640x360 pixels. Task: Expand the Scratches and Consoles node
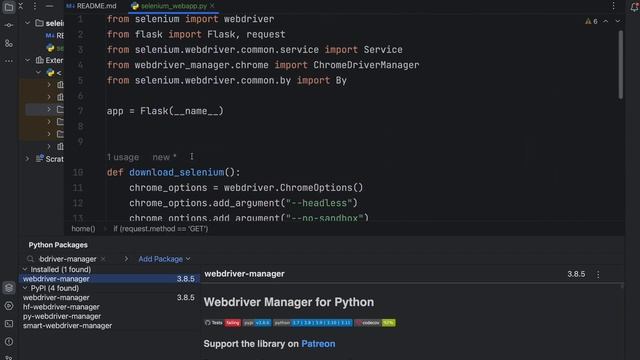[x=27, y=159]
